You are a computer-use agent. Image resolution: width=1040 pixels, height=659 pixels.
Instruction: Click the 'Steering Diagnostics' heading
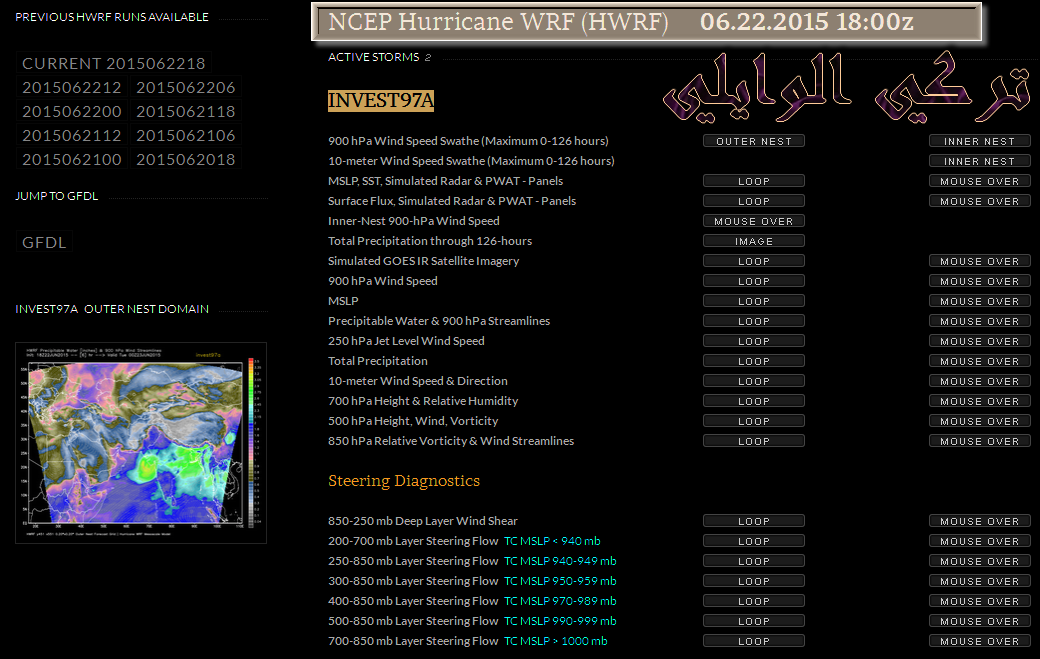tap(404, 481)
